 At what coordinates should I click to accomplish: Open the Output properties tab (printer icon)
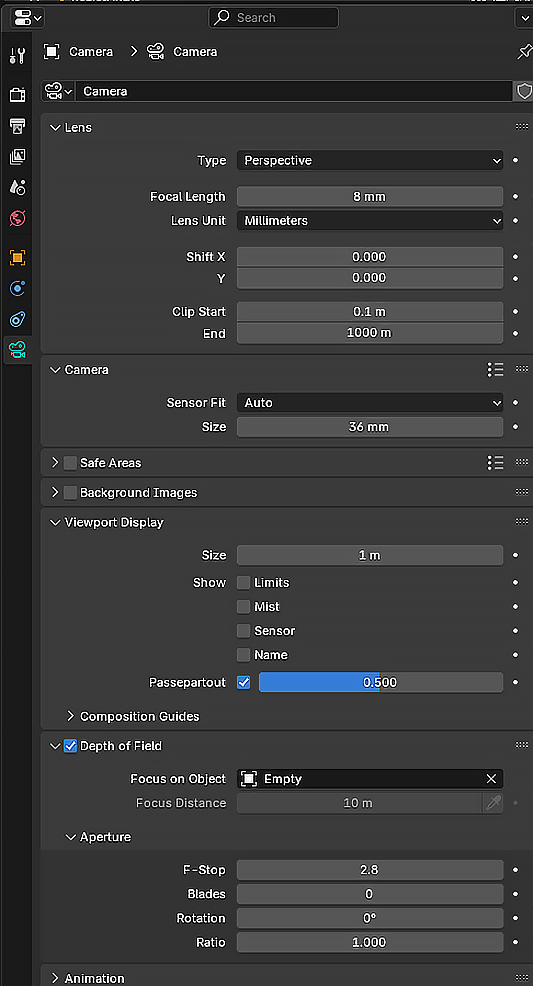tap(17, 126)
